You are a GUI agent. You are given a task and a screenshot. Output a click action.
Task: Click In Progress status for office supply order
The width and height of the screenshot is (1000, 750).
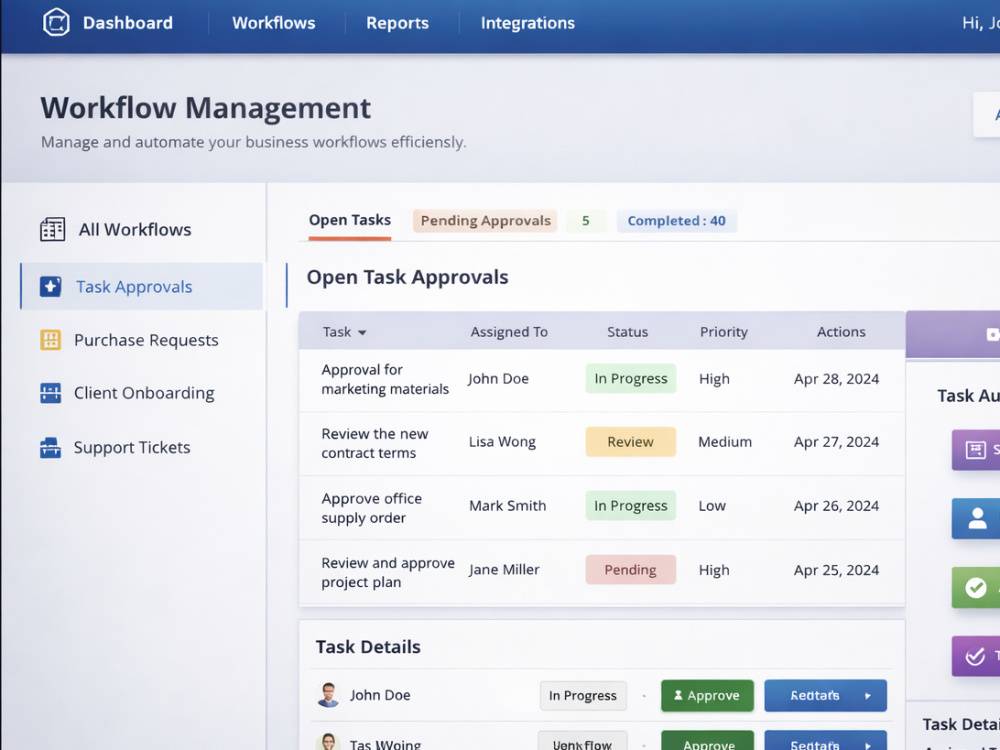point(631,506)
